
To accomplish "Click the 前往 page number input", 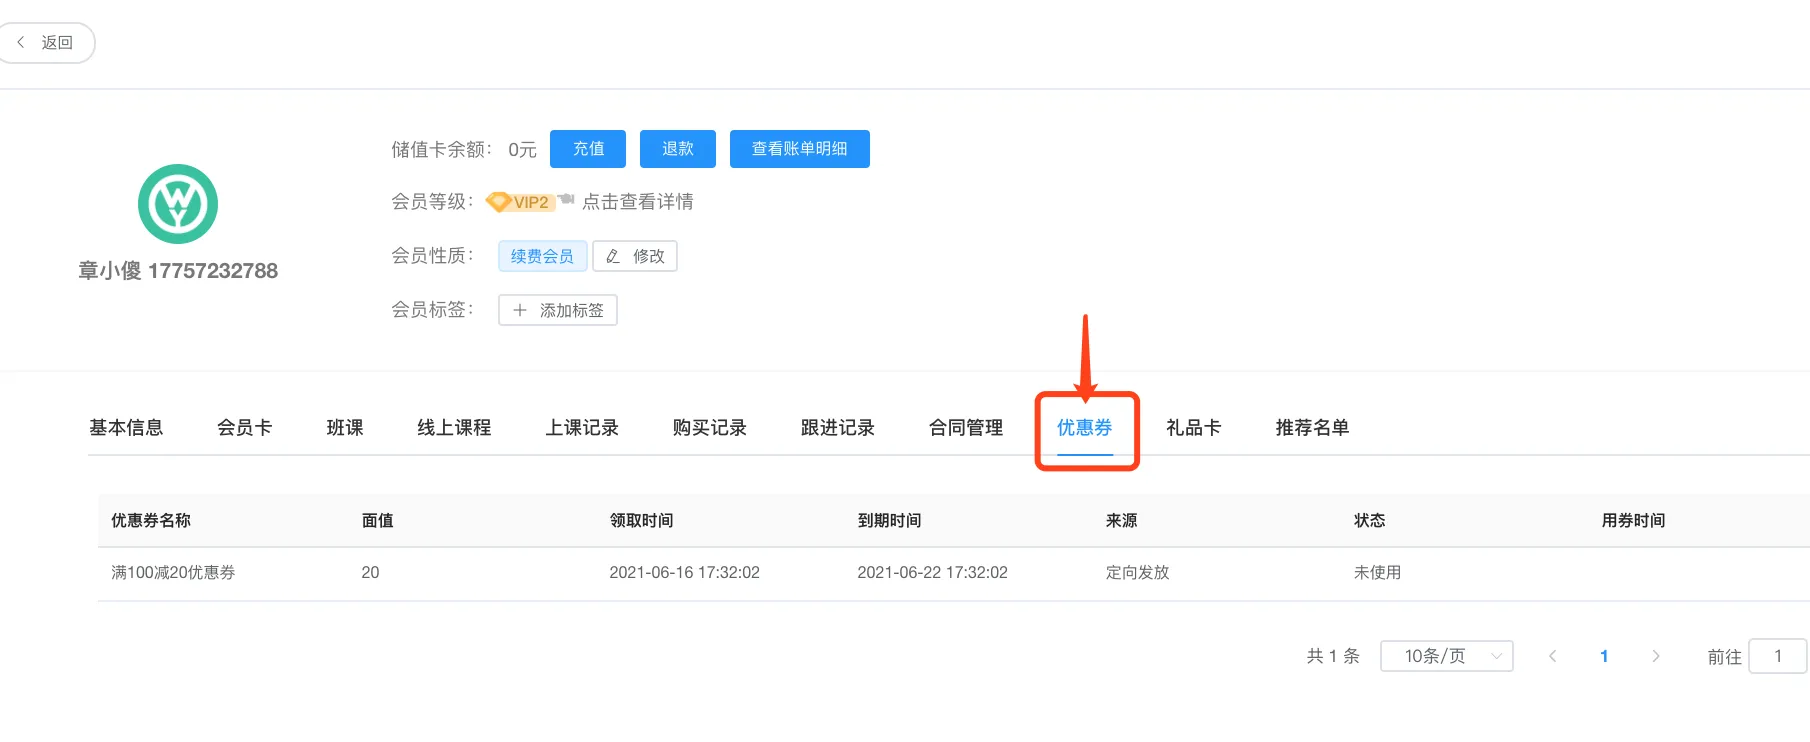I will 1777,656.
